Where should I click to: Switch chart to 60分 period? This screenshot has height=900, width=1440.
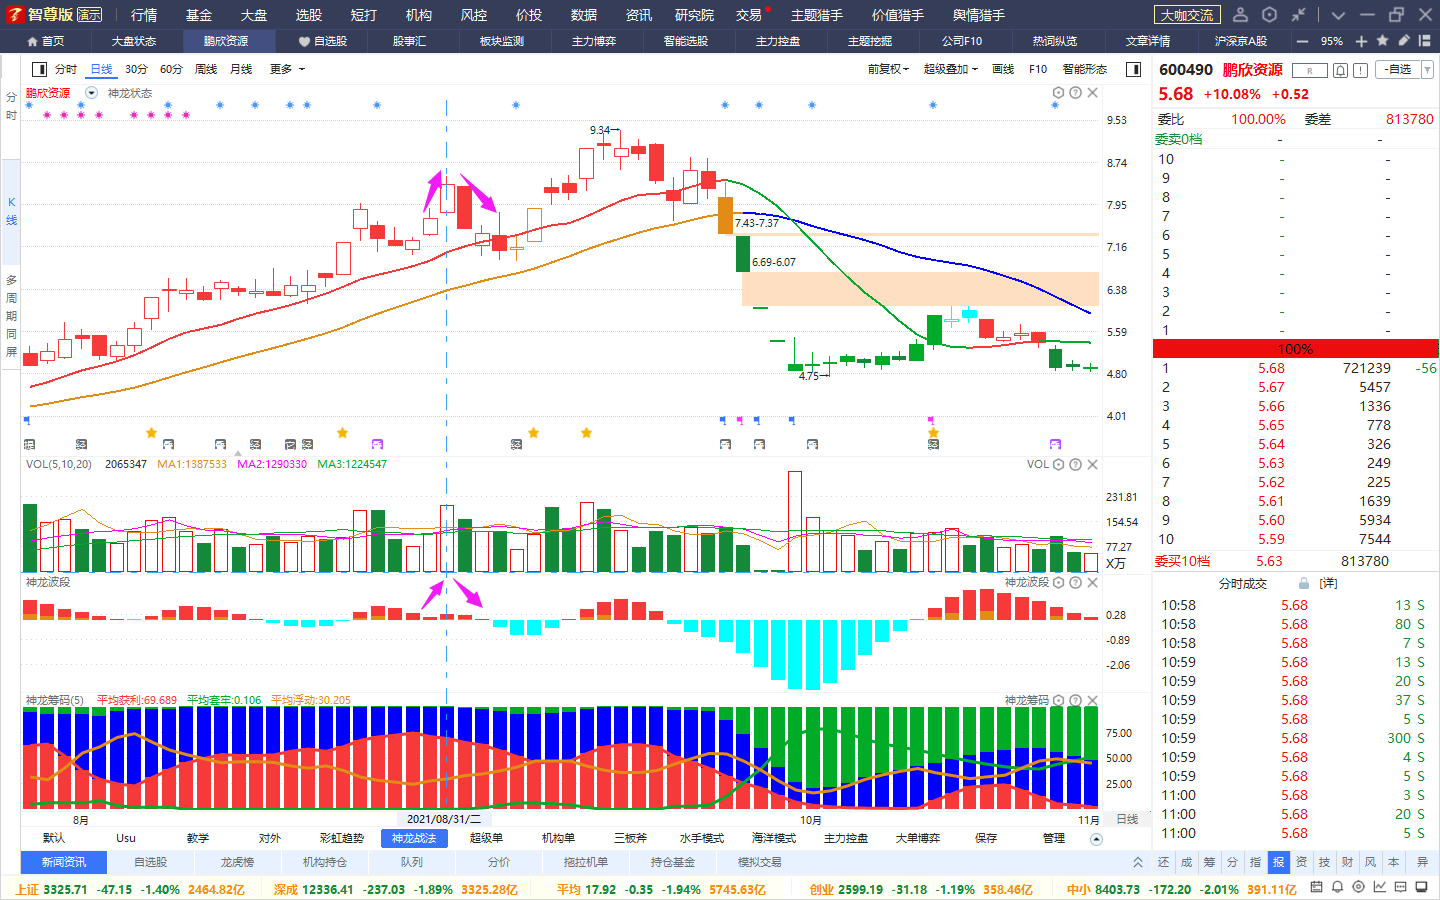(171, 69)
